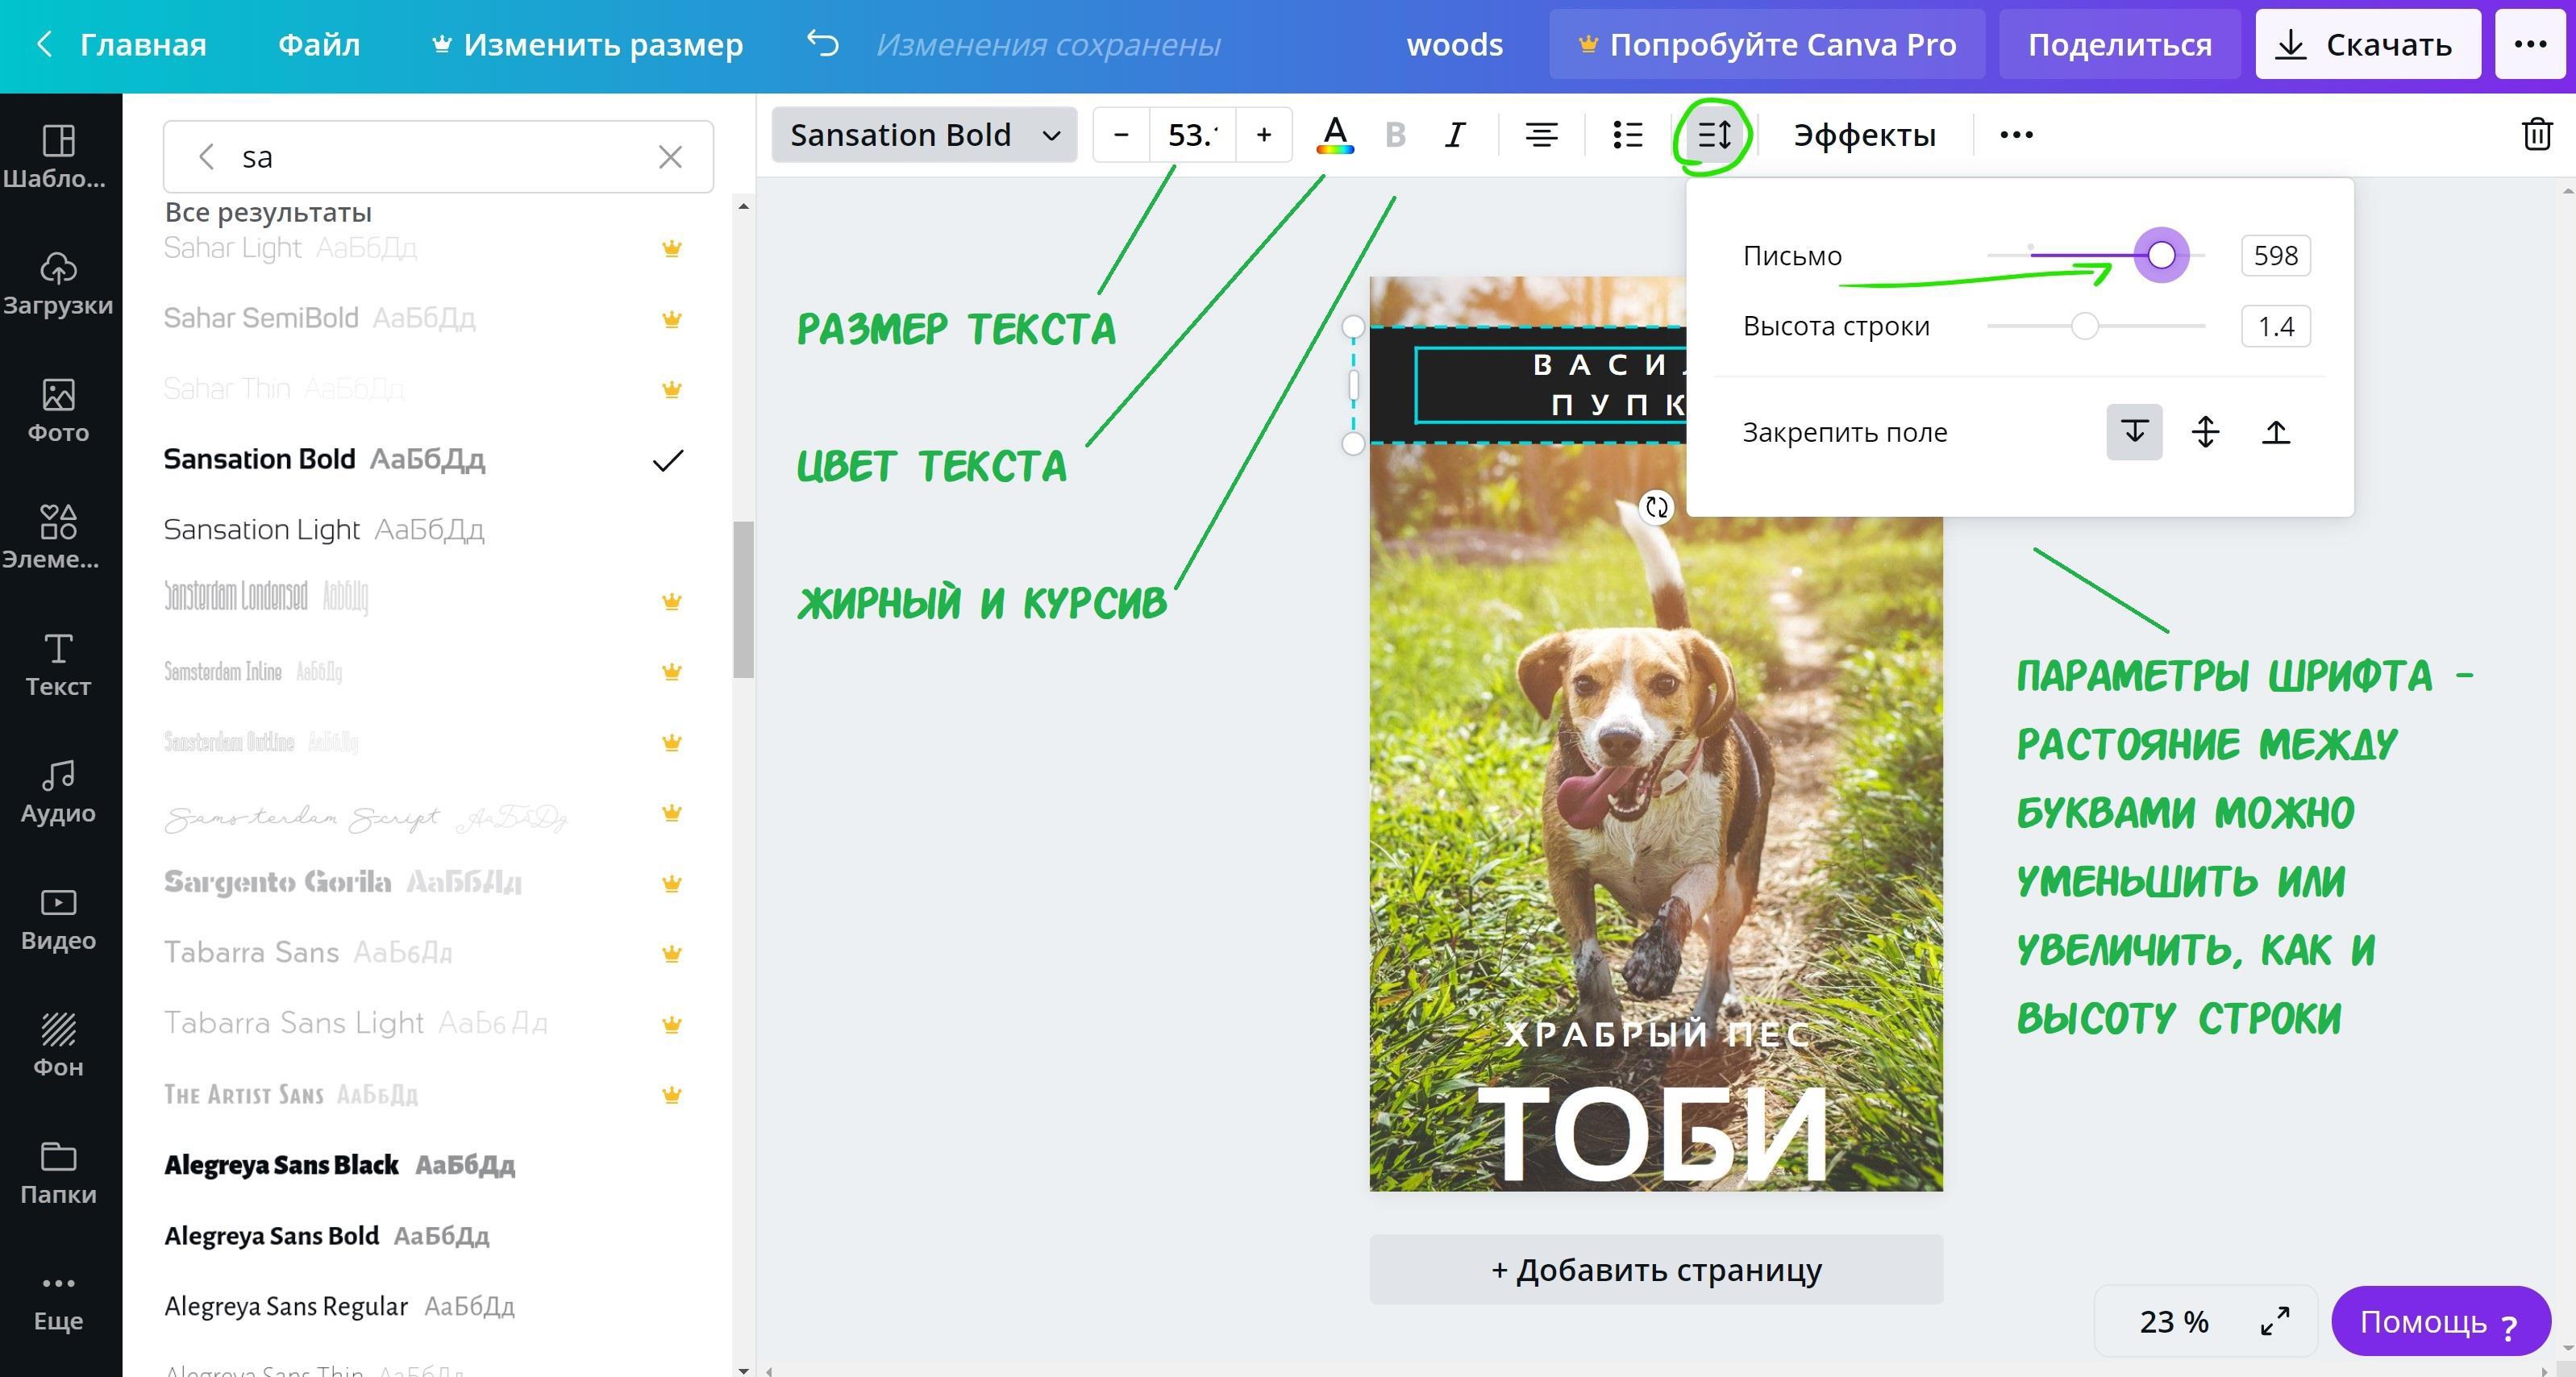
Task: Click the Скачать download button
Action: coord(2367,44)
